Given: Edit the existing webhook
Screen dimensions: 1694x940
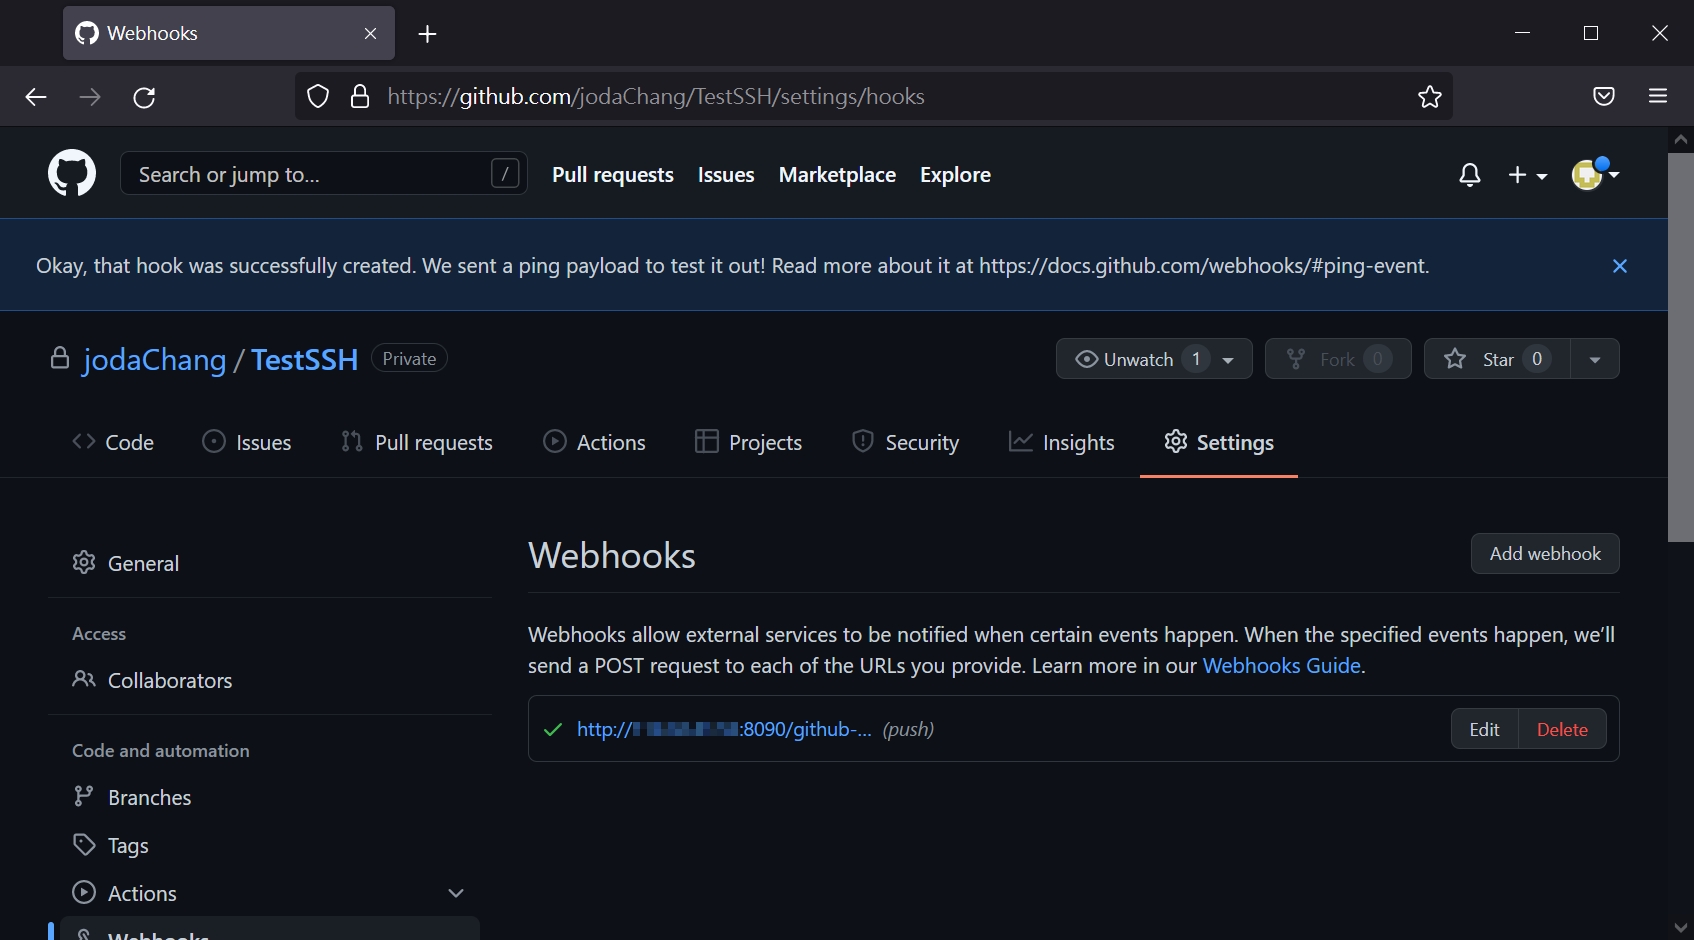Looking at the screenshot, I should tap(1484, 729).
